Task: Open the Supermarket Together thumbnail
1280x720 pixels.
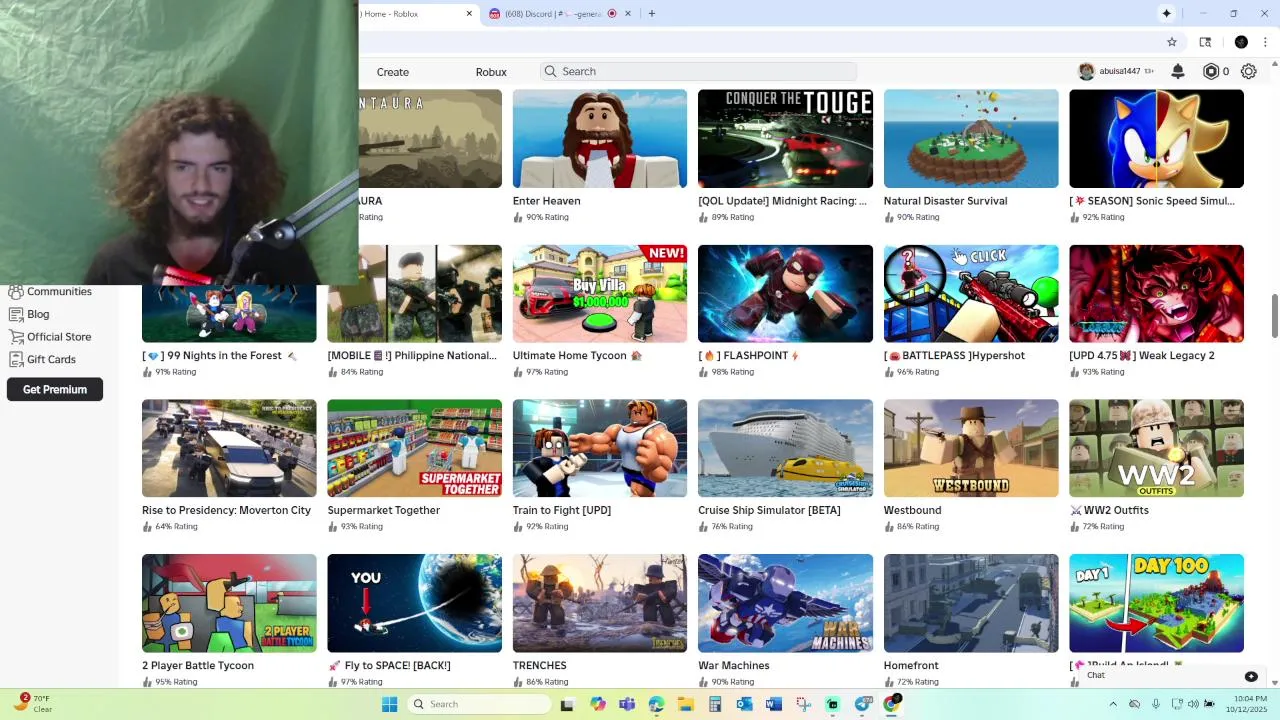Action: click(x=414, y=449)
